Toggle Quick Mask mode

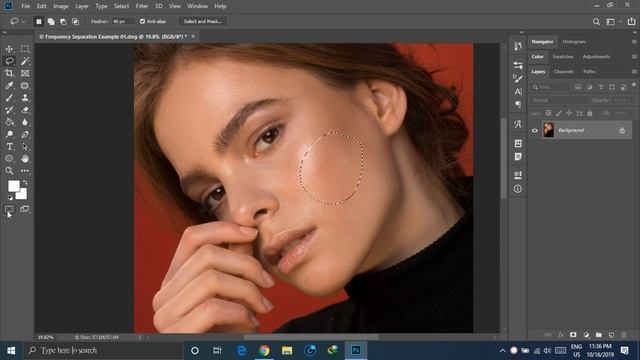[9, 209]
